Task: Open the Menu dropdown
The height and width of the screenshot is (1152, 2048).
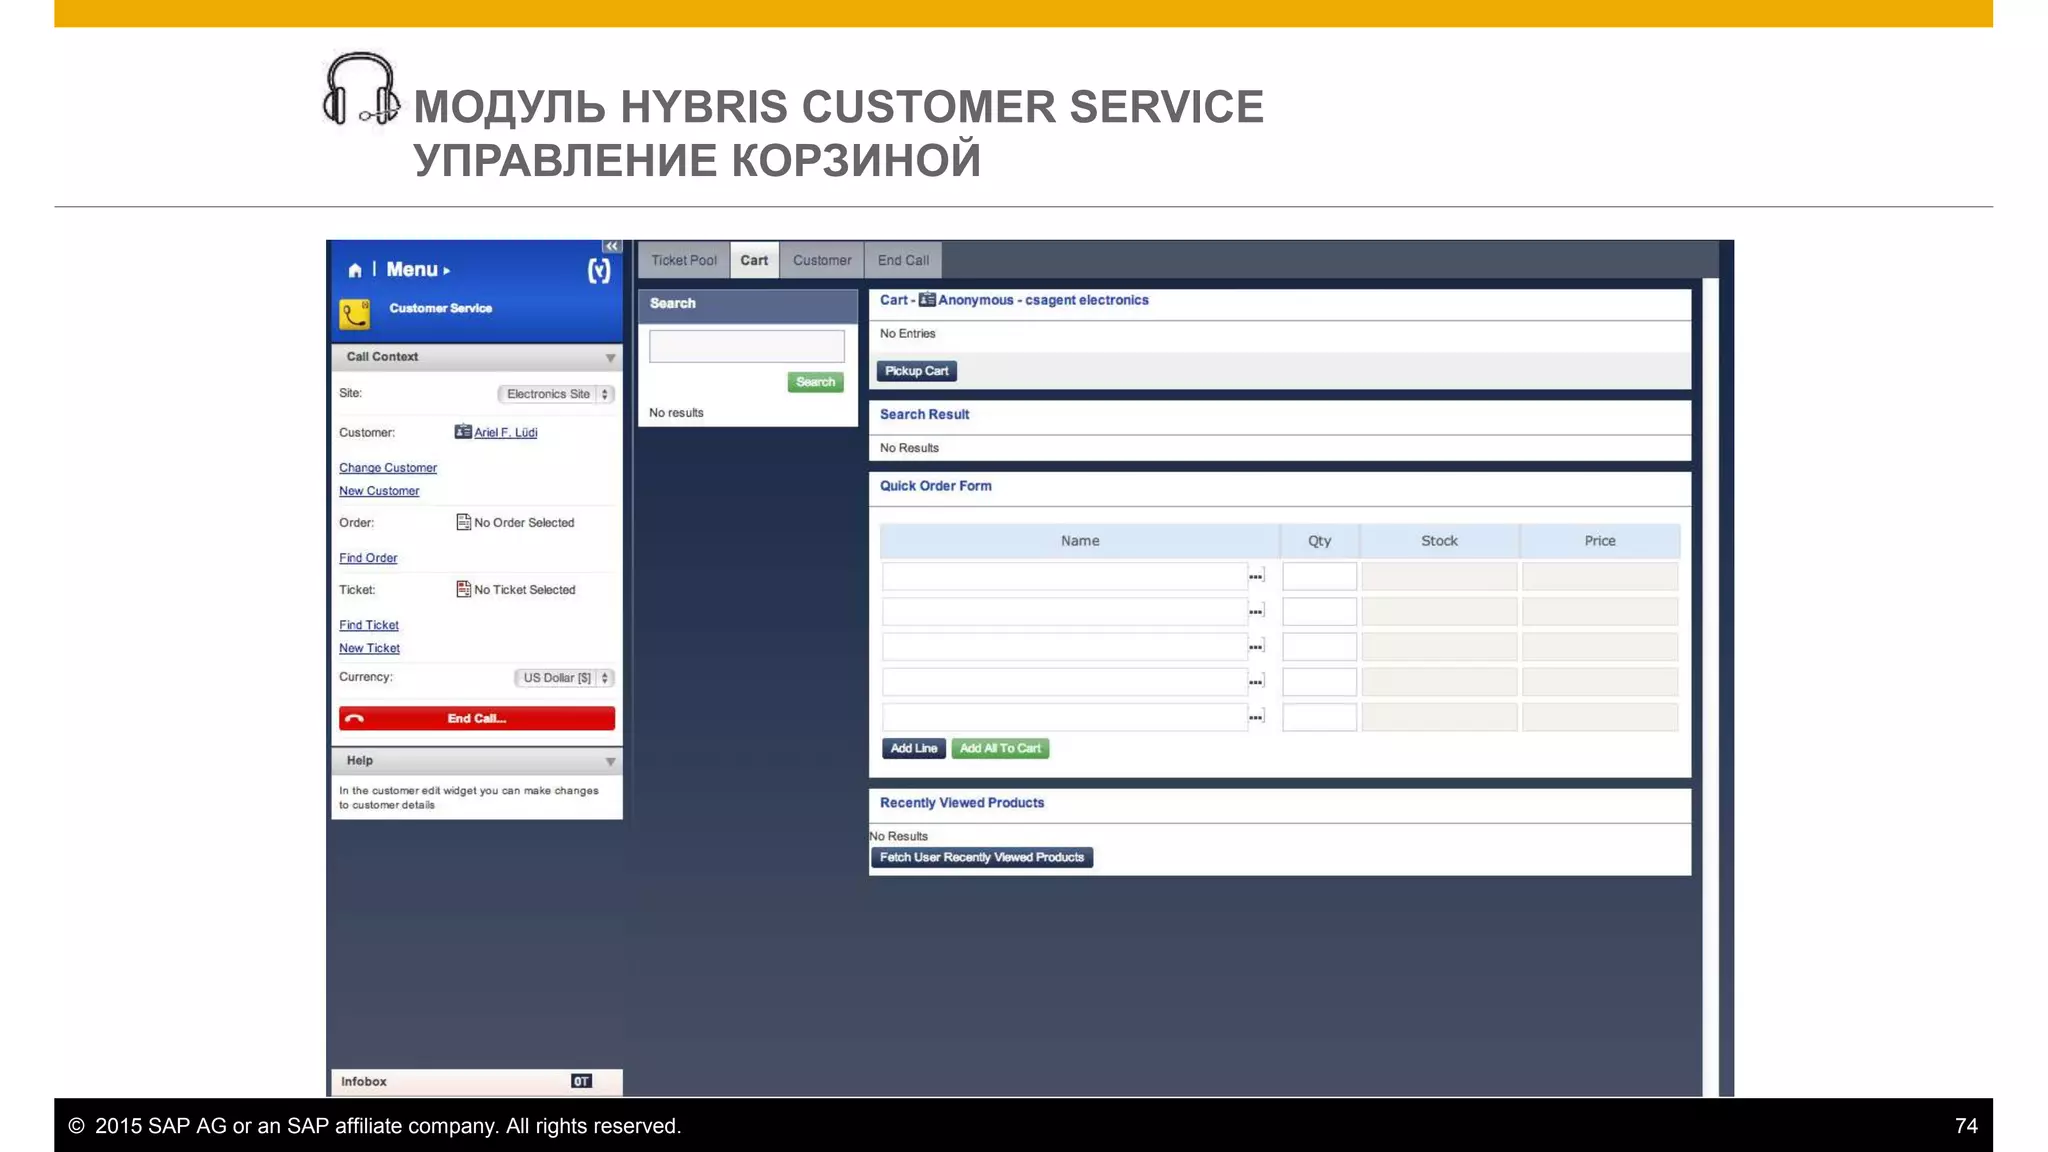Action: tap(418, 270)
